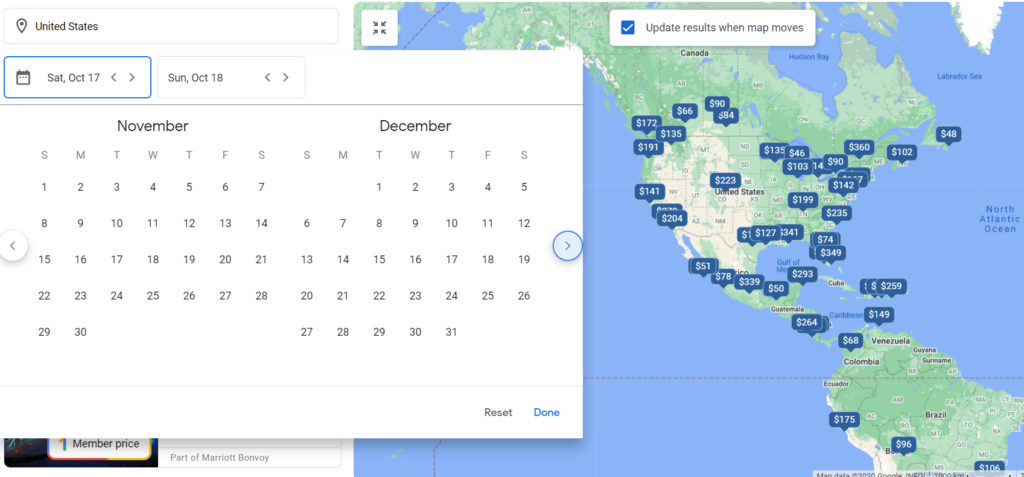
Task: Confirm dates with the Done button
Action: click(547, 412)
